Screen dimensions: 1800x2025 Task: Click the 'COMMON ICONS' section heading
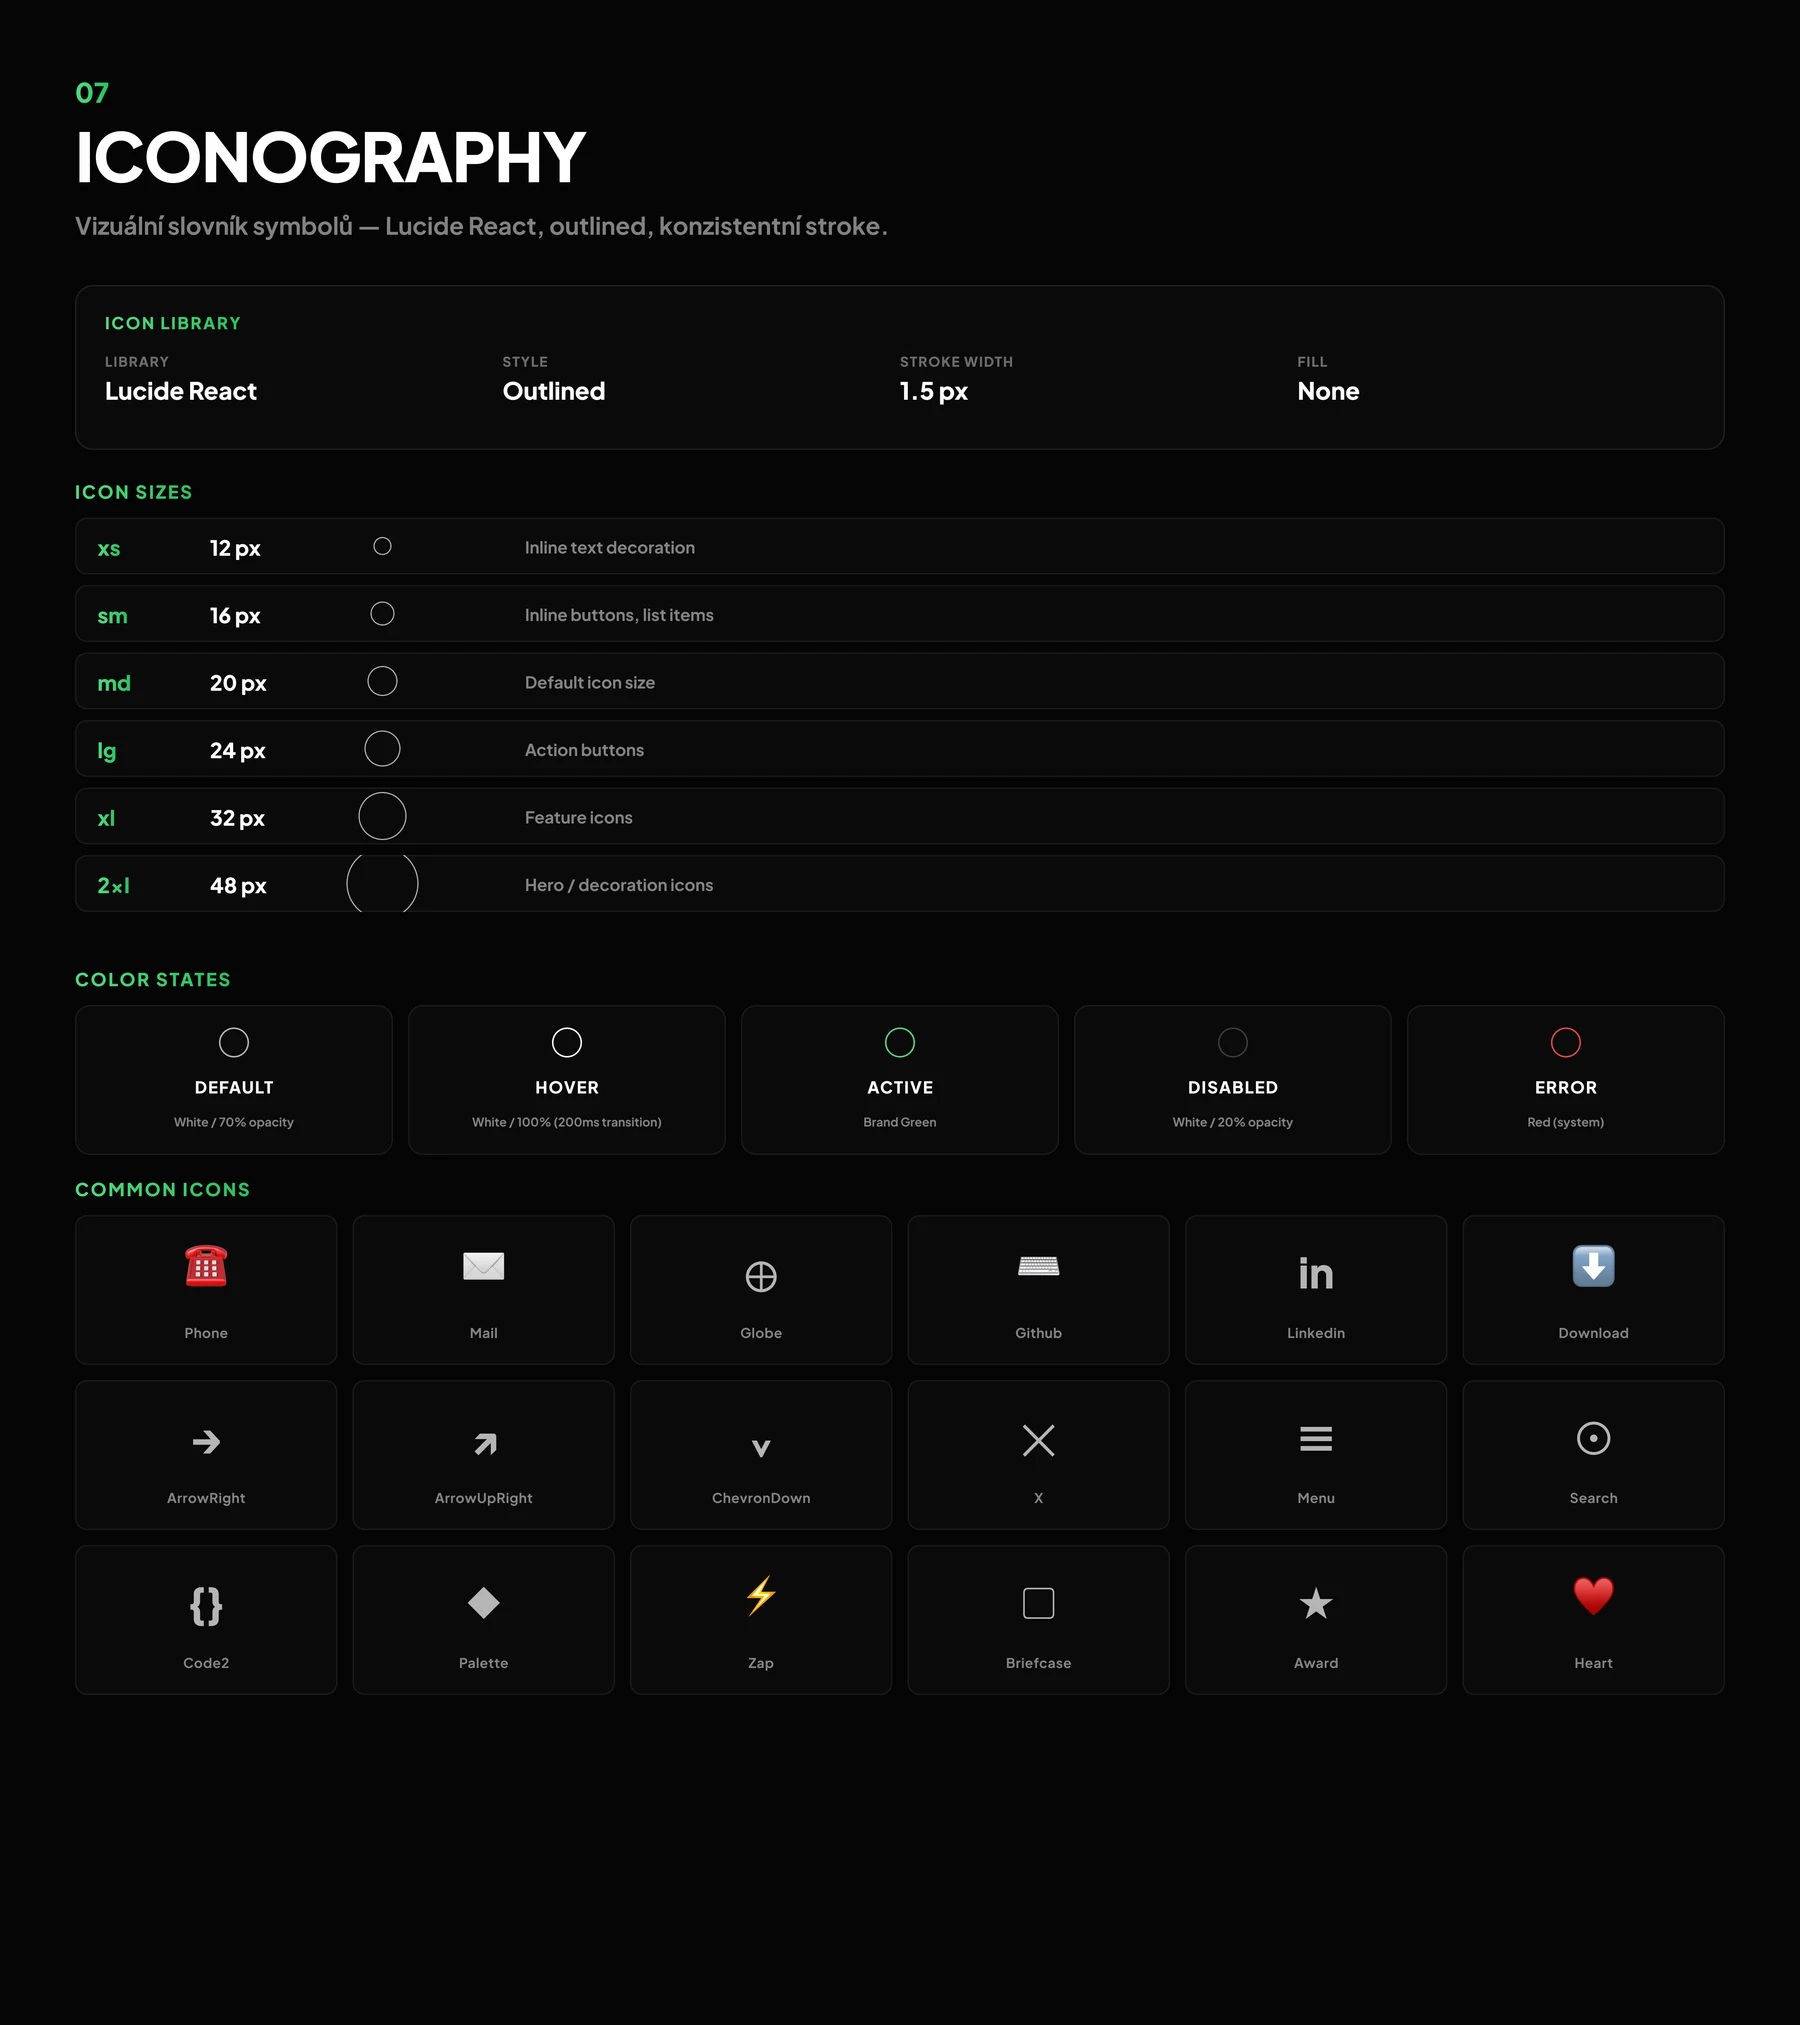point(163,1189)
